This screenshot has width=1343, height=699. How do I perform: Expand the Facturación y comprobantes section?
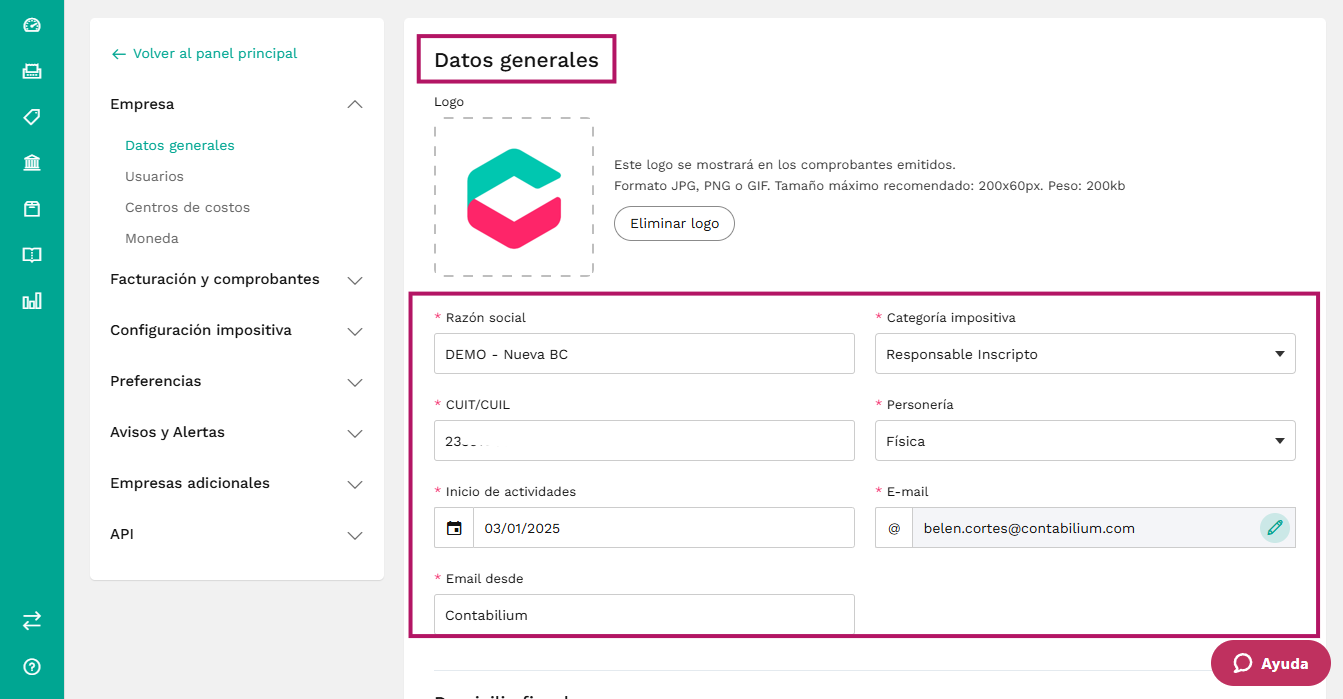coord(237,280)
